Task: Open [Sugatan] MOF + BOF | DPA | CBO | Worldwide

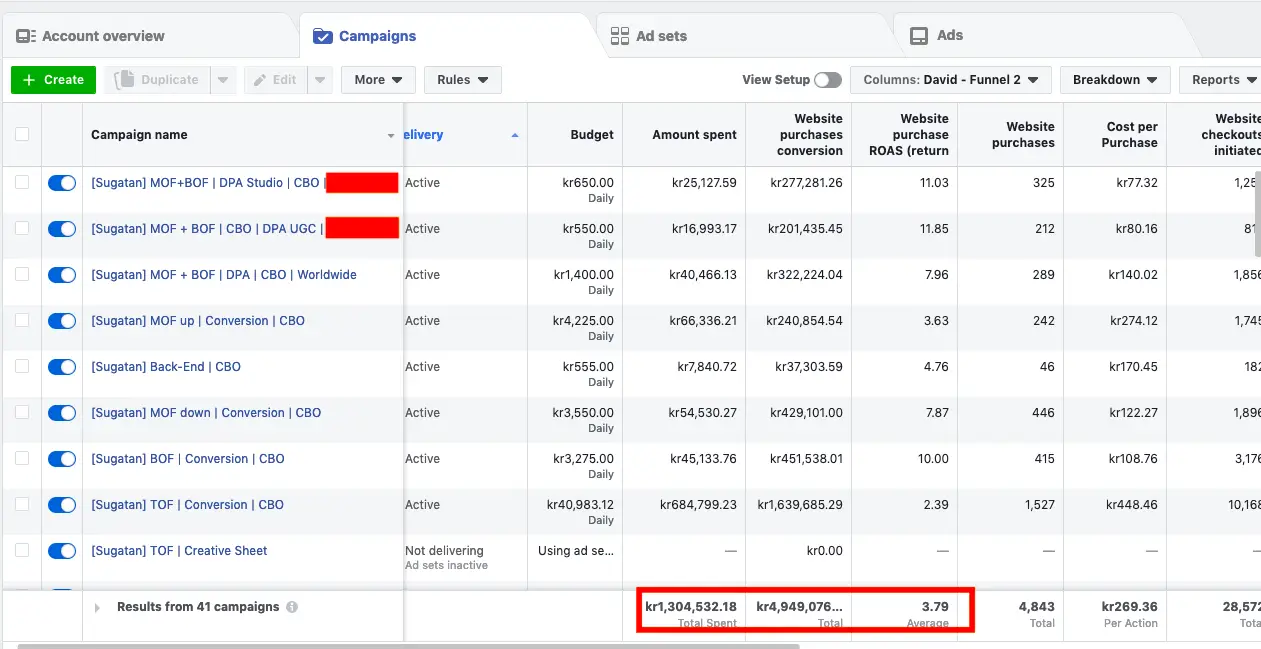Action: 224,275
